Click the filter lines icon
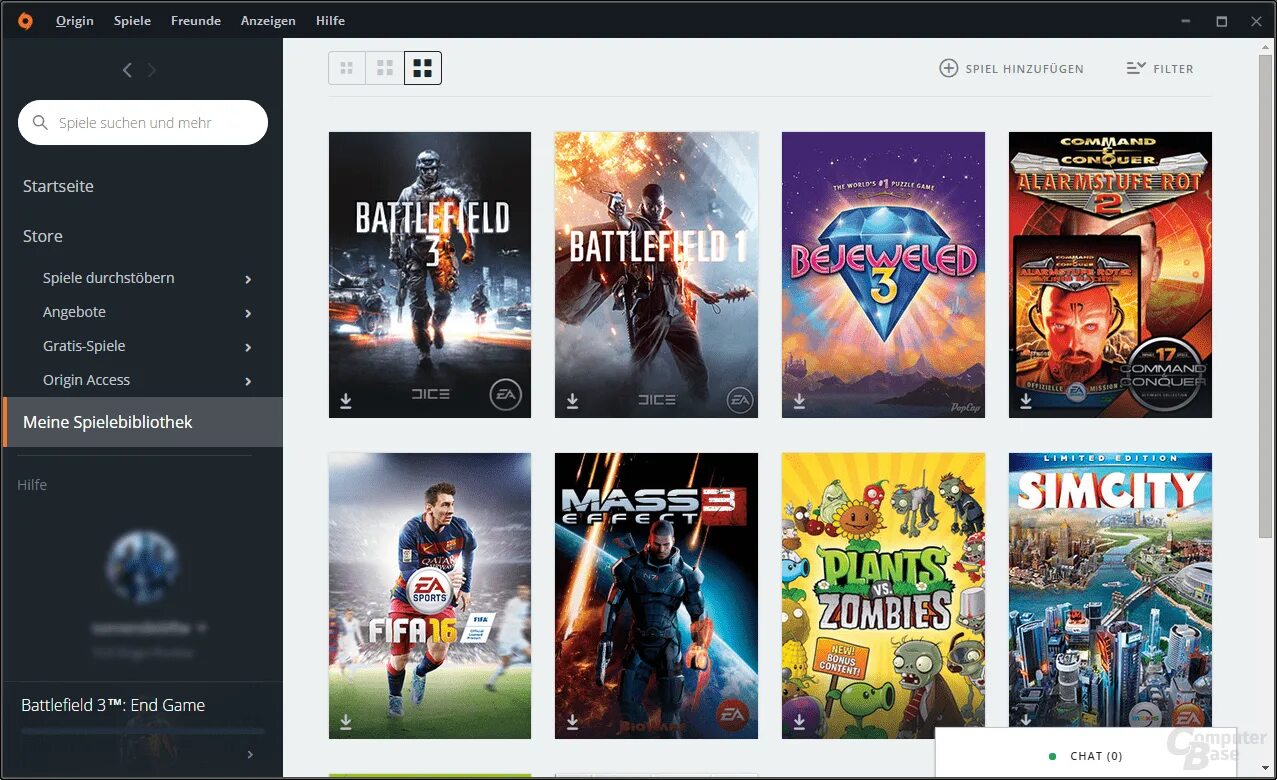The image size is (1277, 780). 1136,68
